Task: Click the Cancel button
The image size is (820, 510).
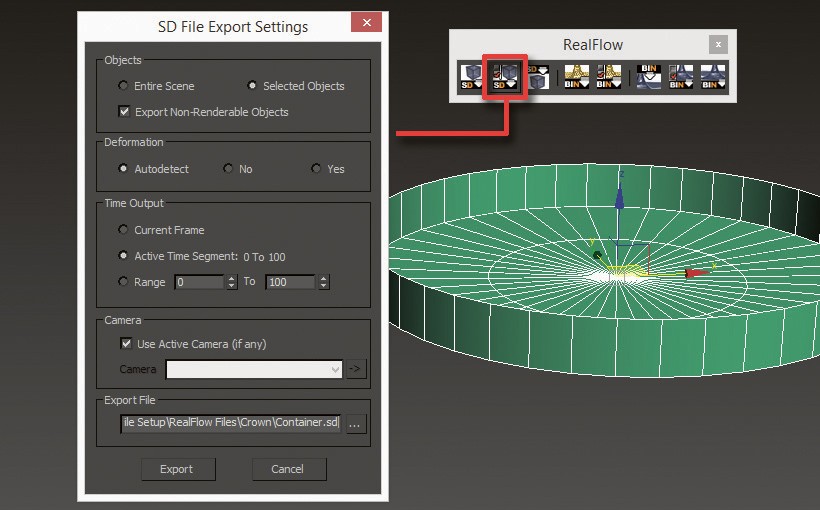Action: (x=288, y=469)
